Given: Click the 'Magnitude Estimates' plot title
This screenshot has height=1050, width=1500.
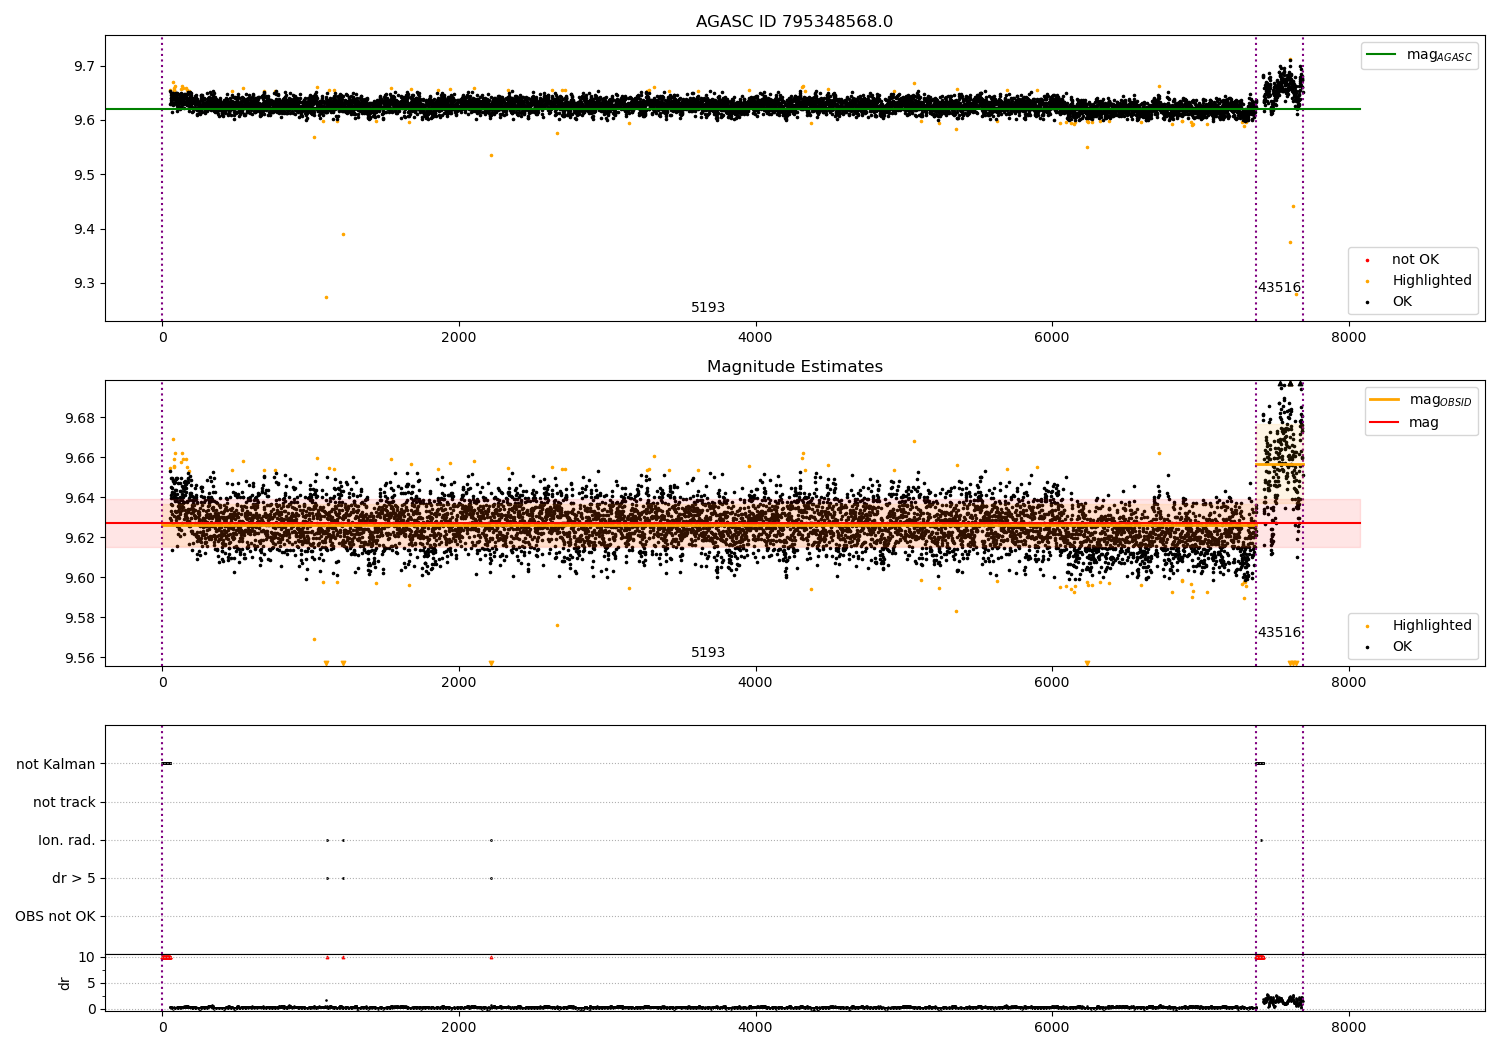Looking at the screenshot, I should [x=794, y=367].
